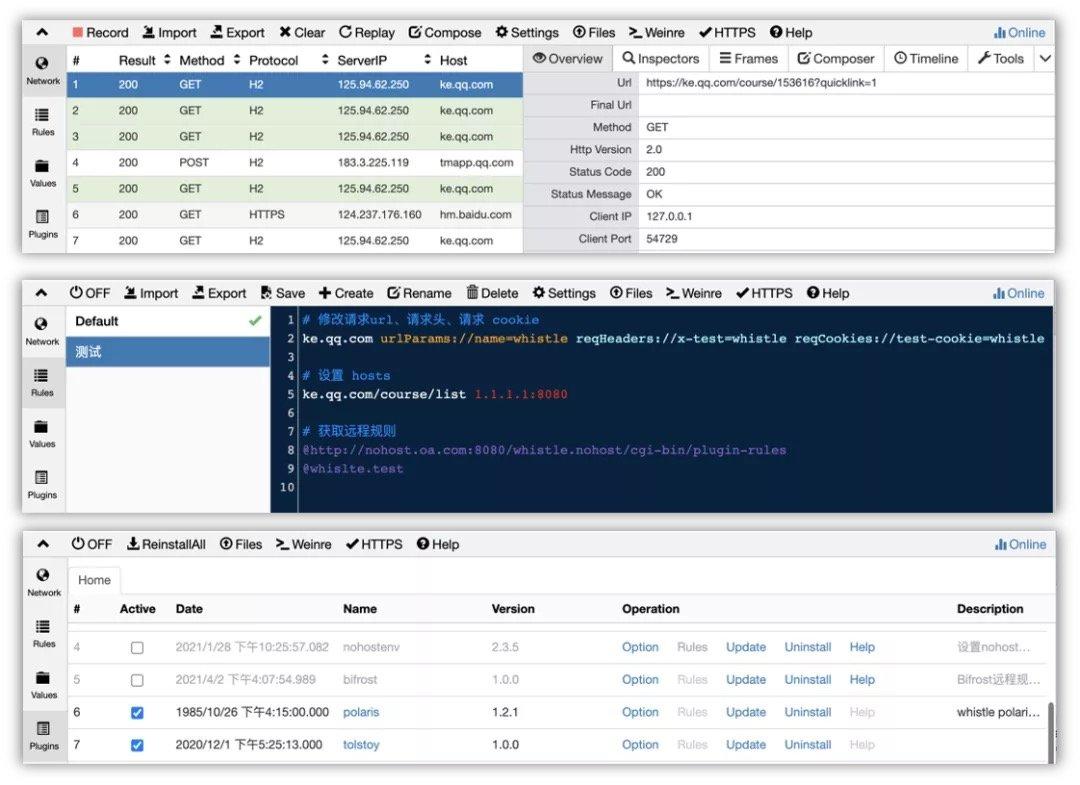Switch to the Timeline tab

coord(926,59)
